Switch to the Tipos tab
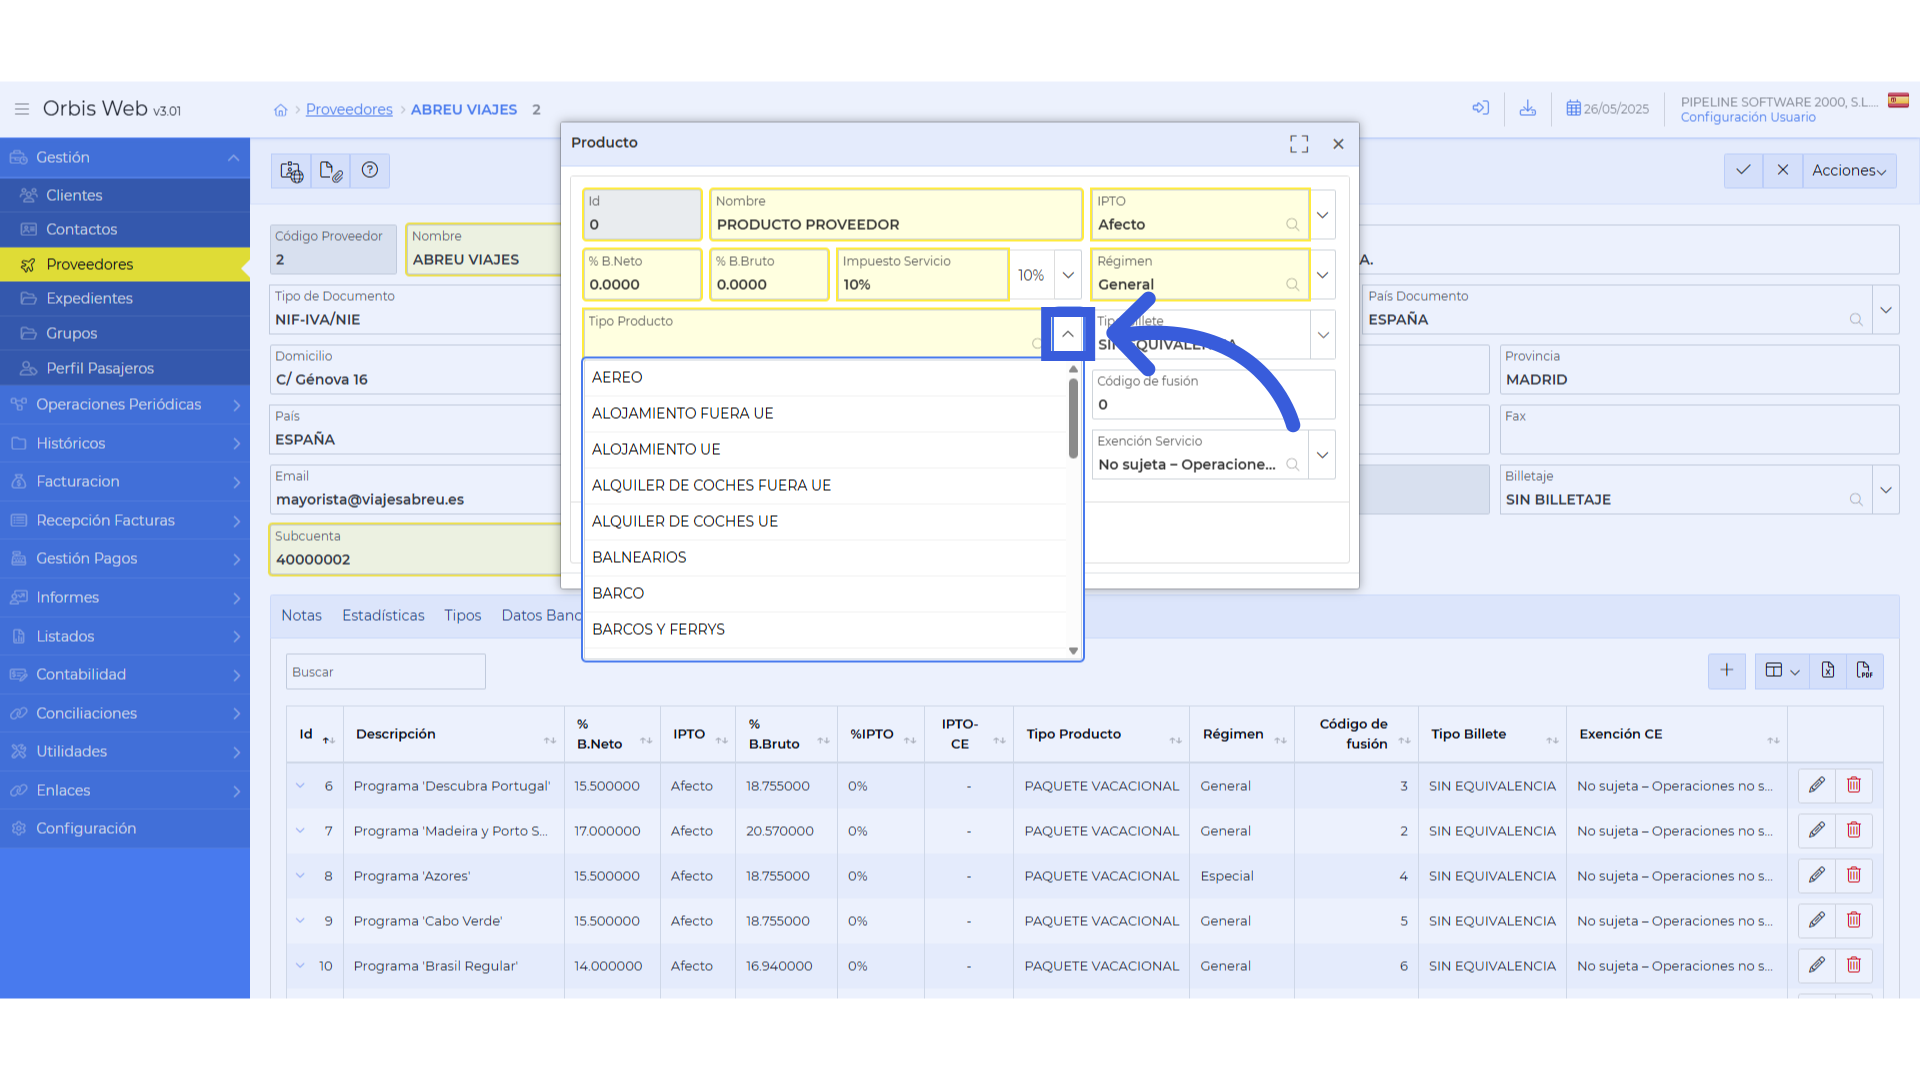 462,615
